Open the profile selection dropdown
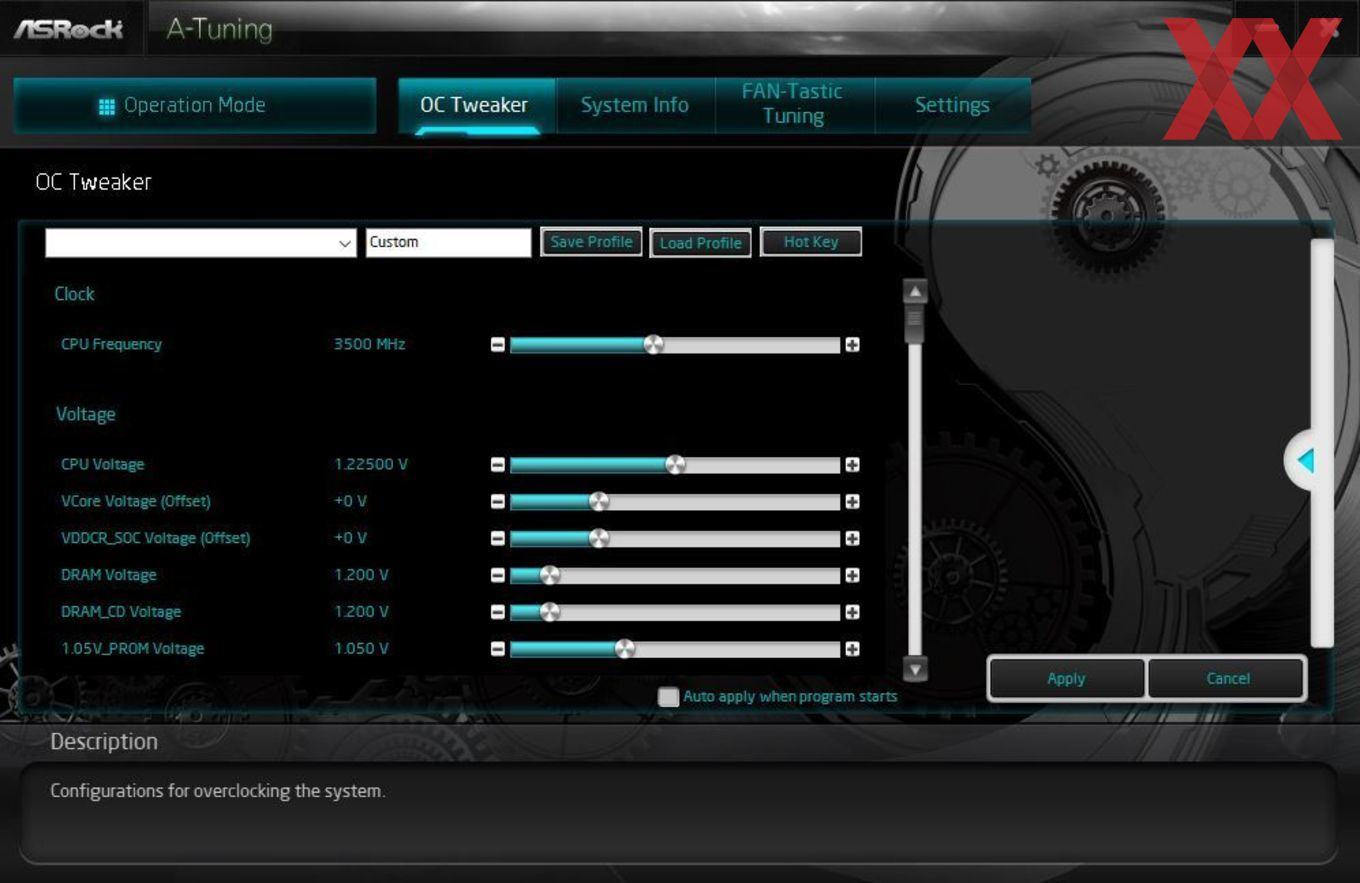The image size is (1360, 883). coord(200,243)
